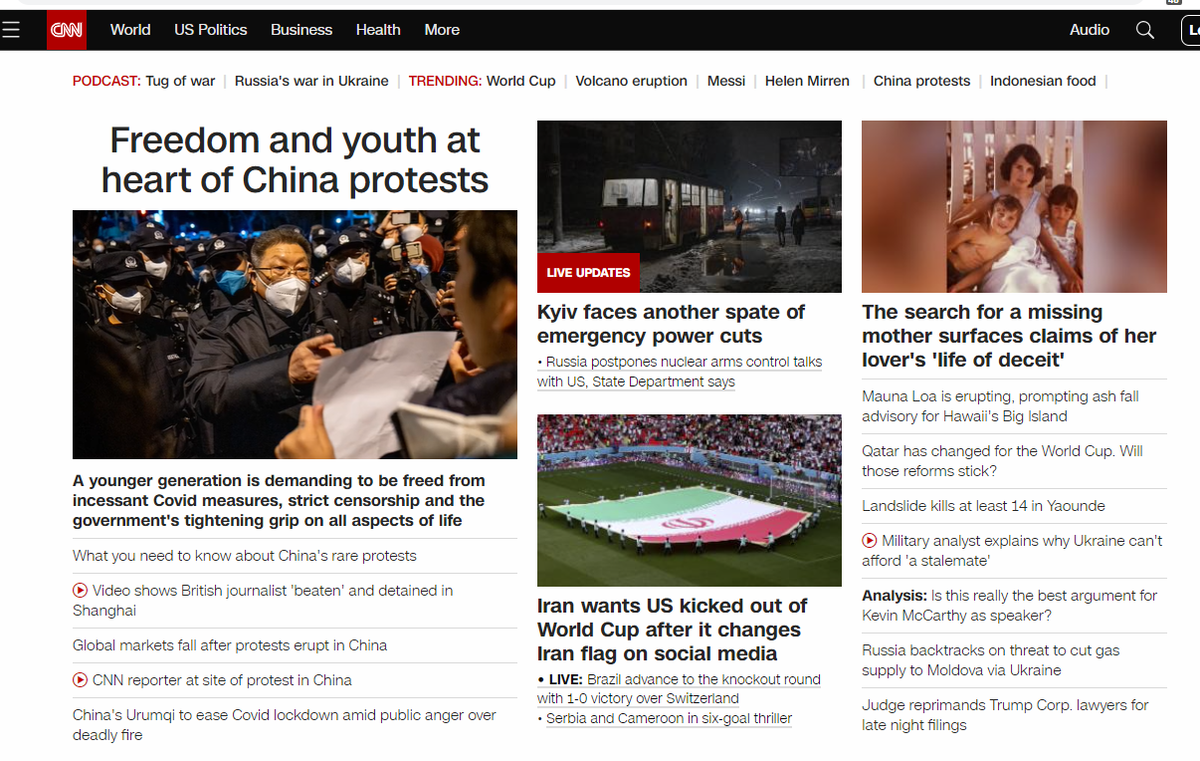Viewport: 1200px width, 761px height.
Task: Click the PODCAST label
Action: 106,81
